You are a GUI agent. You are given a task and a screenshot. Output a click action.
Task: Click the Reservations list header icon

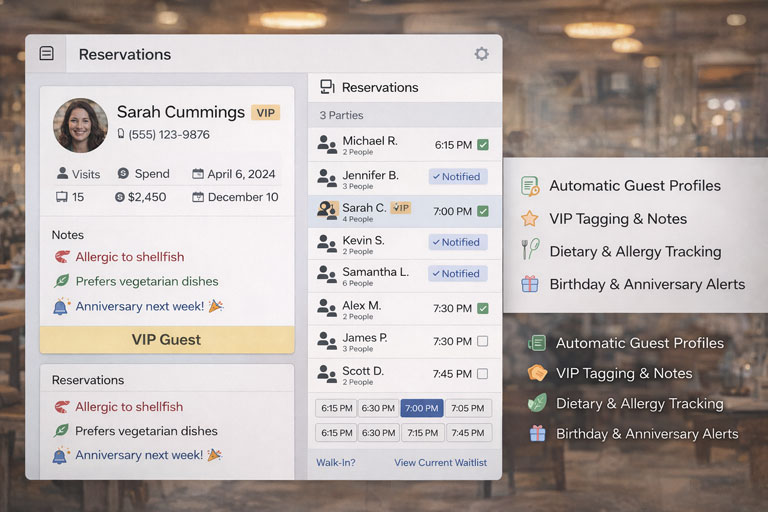[x=327, y=87]
